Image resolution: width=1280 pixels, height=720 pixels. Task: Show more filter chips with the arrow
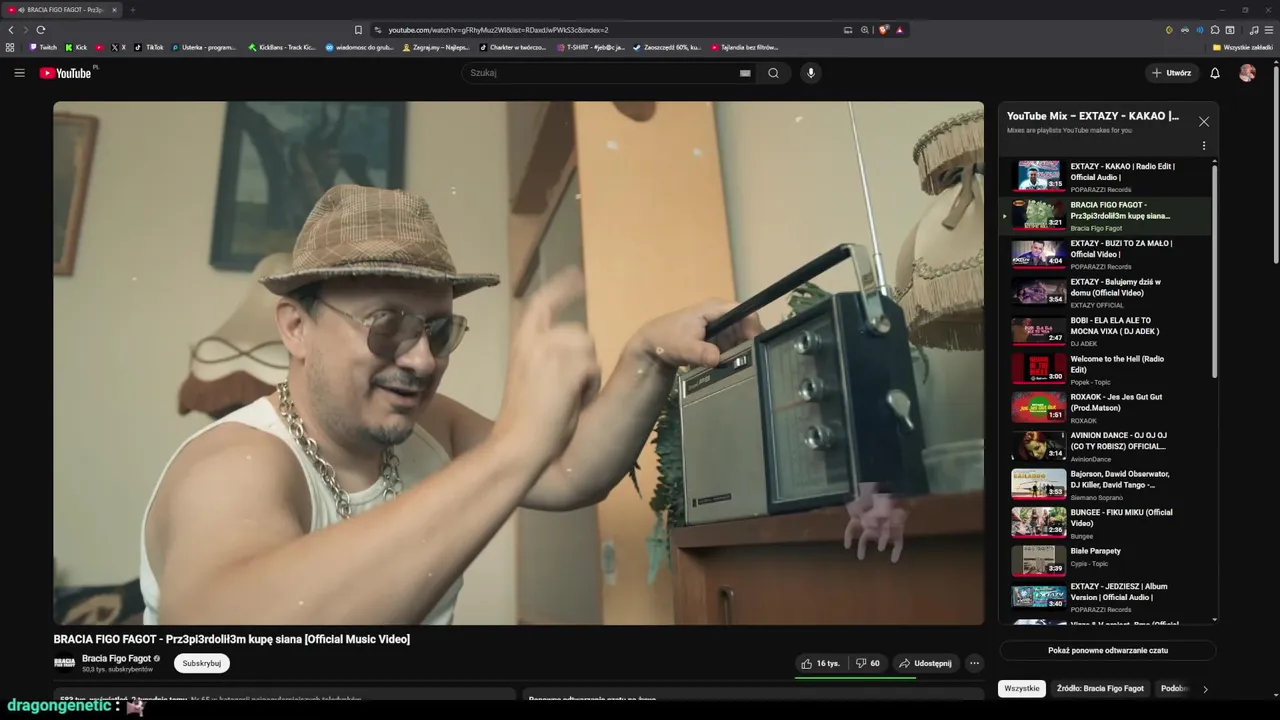(x=1205, y=689)
